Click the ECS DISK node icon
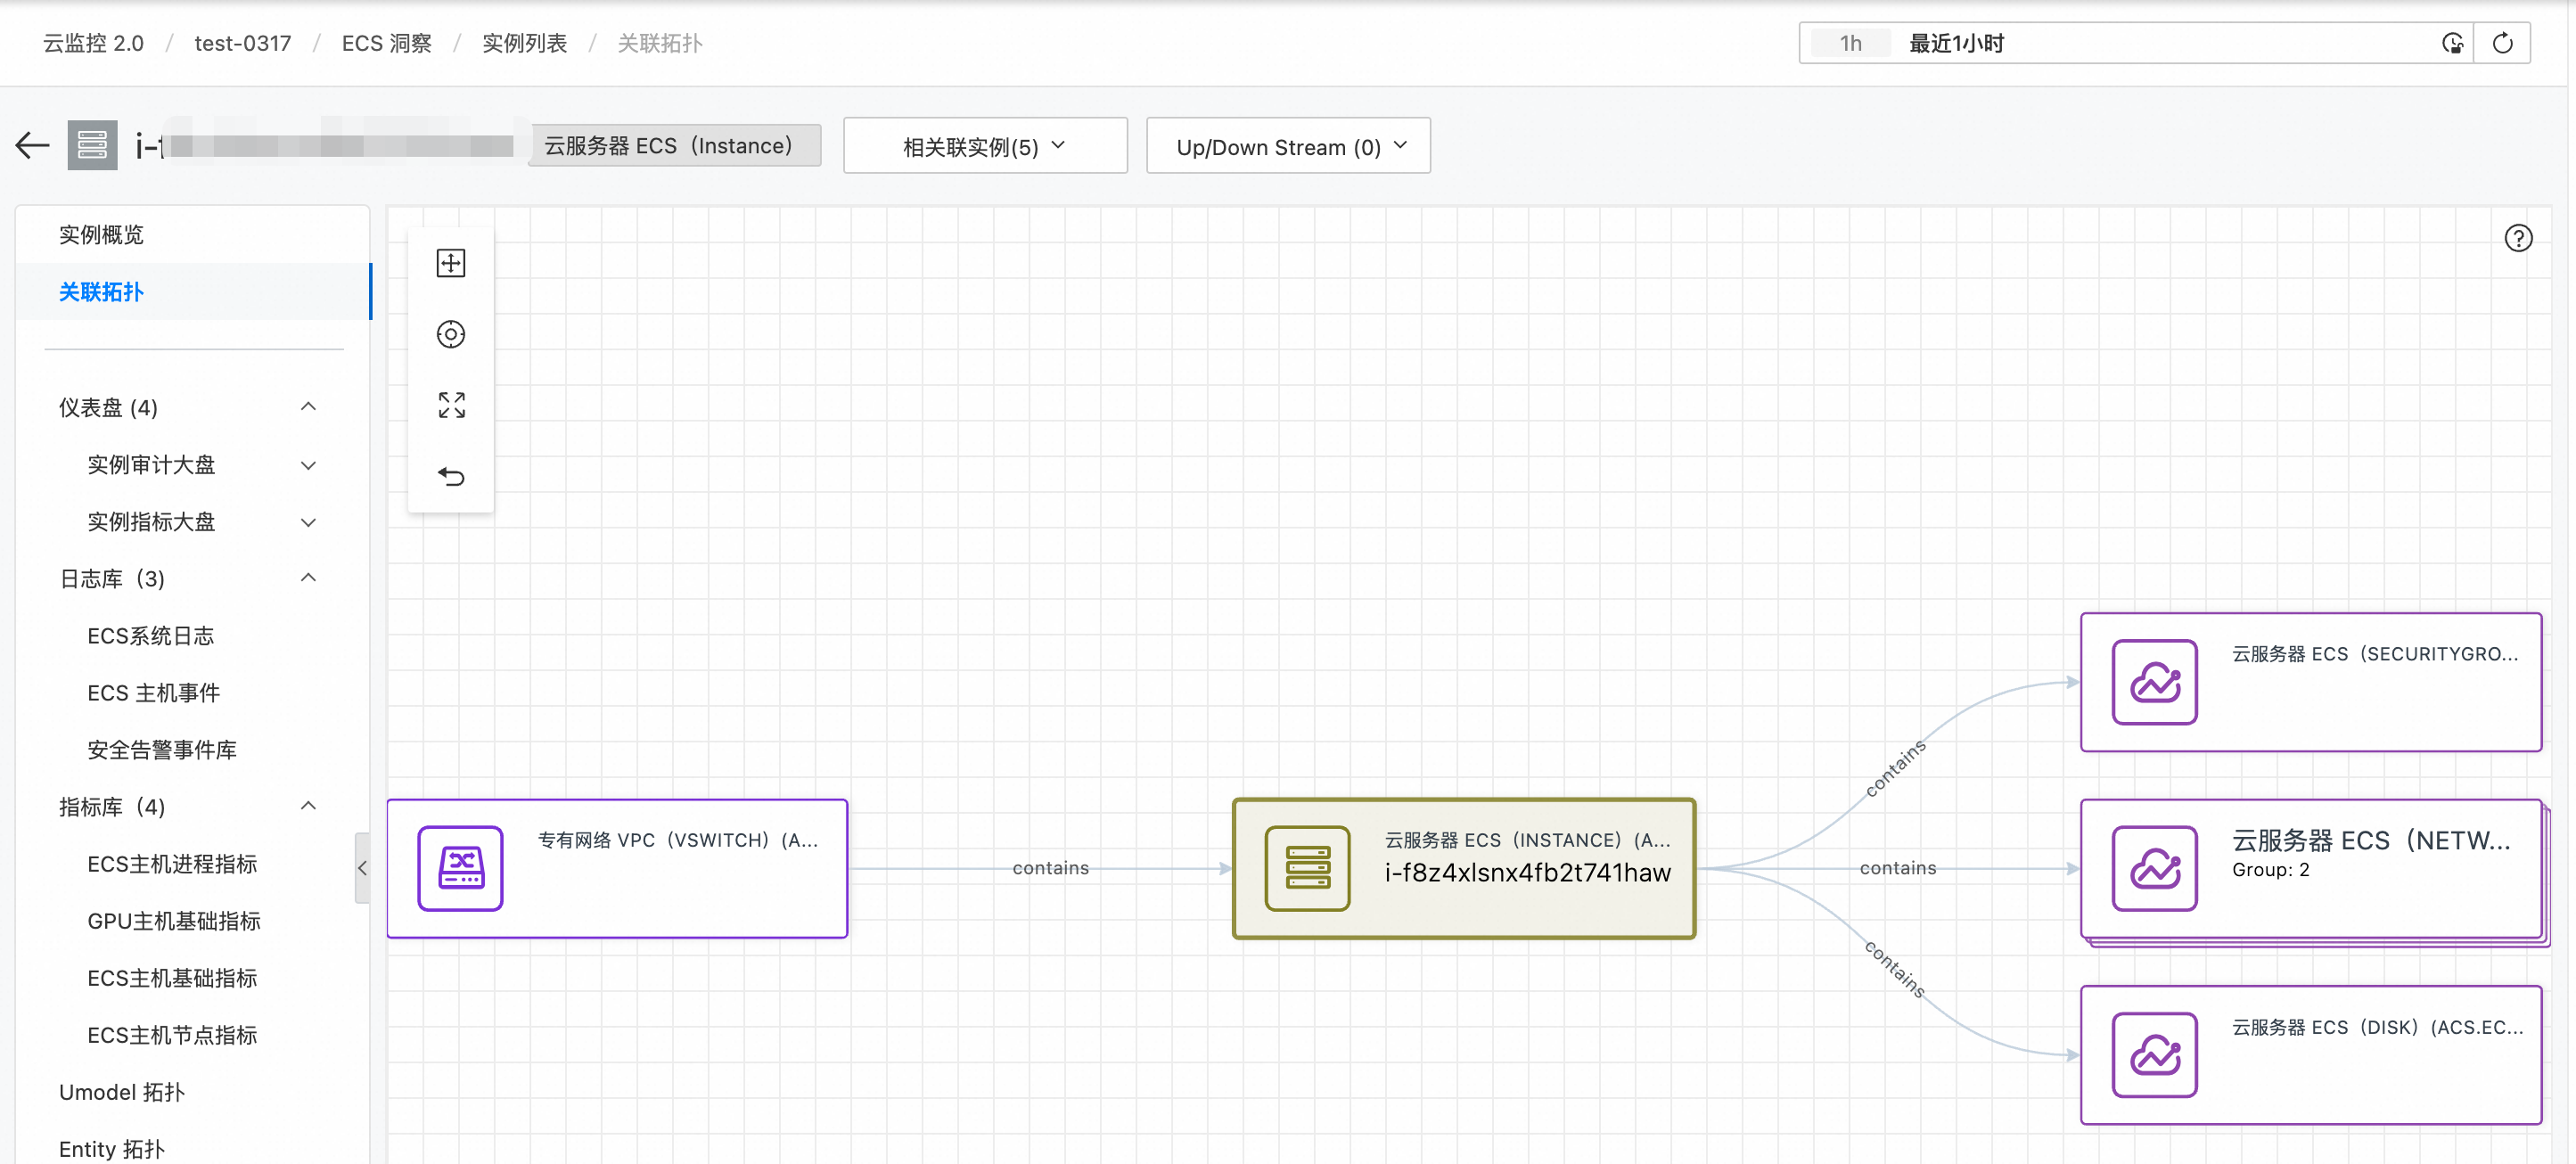The image size is (2576, 1164). pos(2154,1055)
